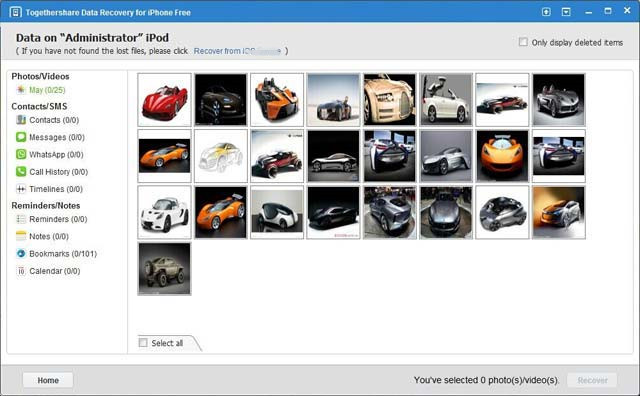Enable Only display deleted items checkbox
The width and height of the screenshot is (640, 396).
pyautogui.click(x=523, y=42)
